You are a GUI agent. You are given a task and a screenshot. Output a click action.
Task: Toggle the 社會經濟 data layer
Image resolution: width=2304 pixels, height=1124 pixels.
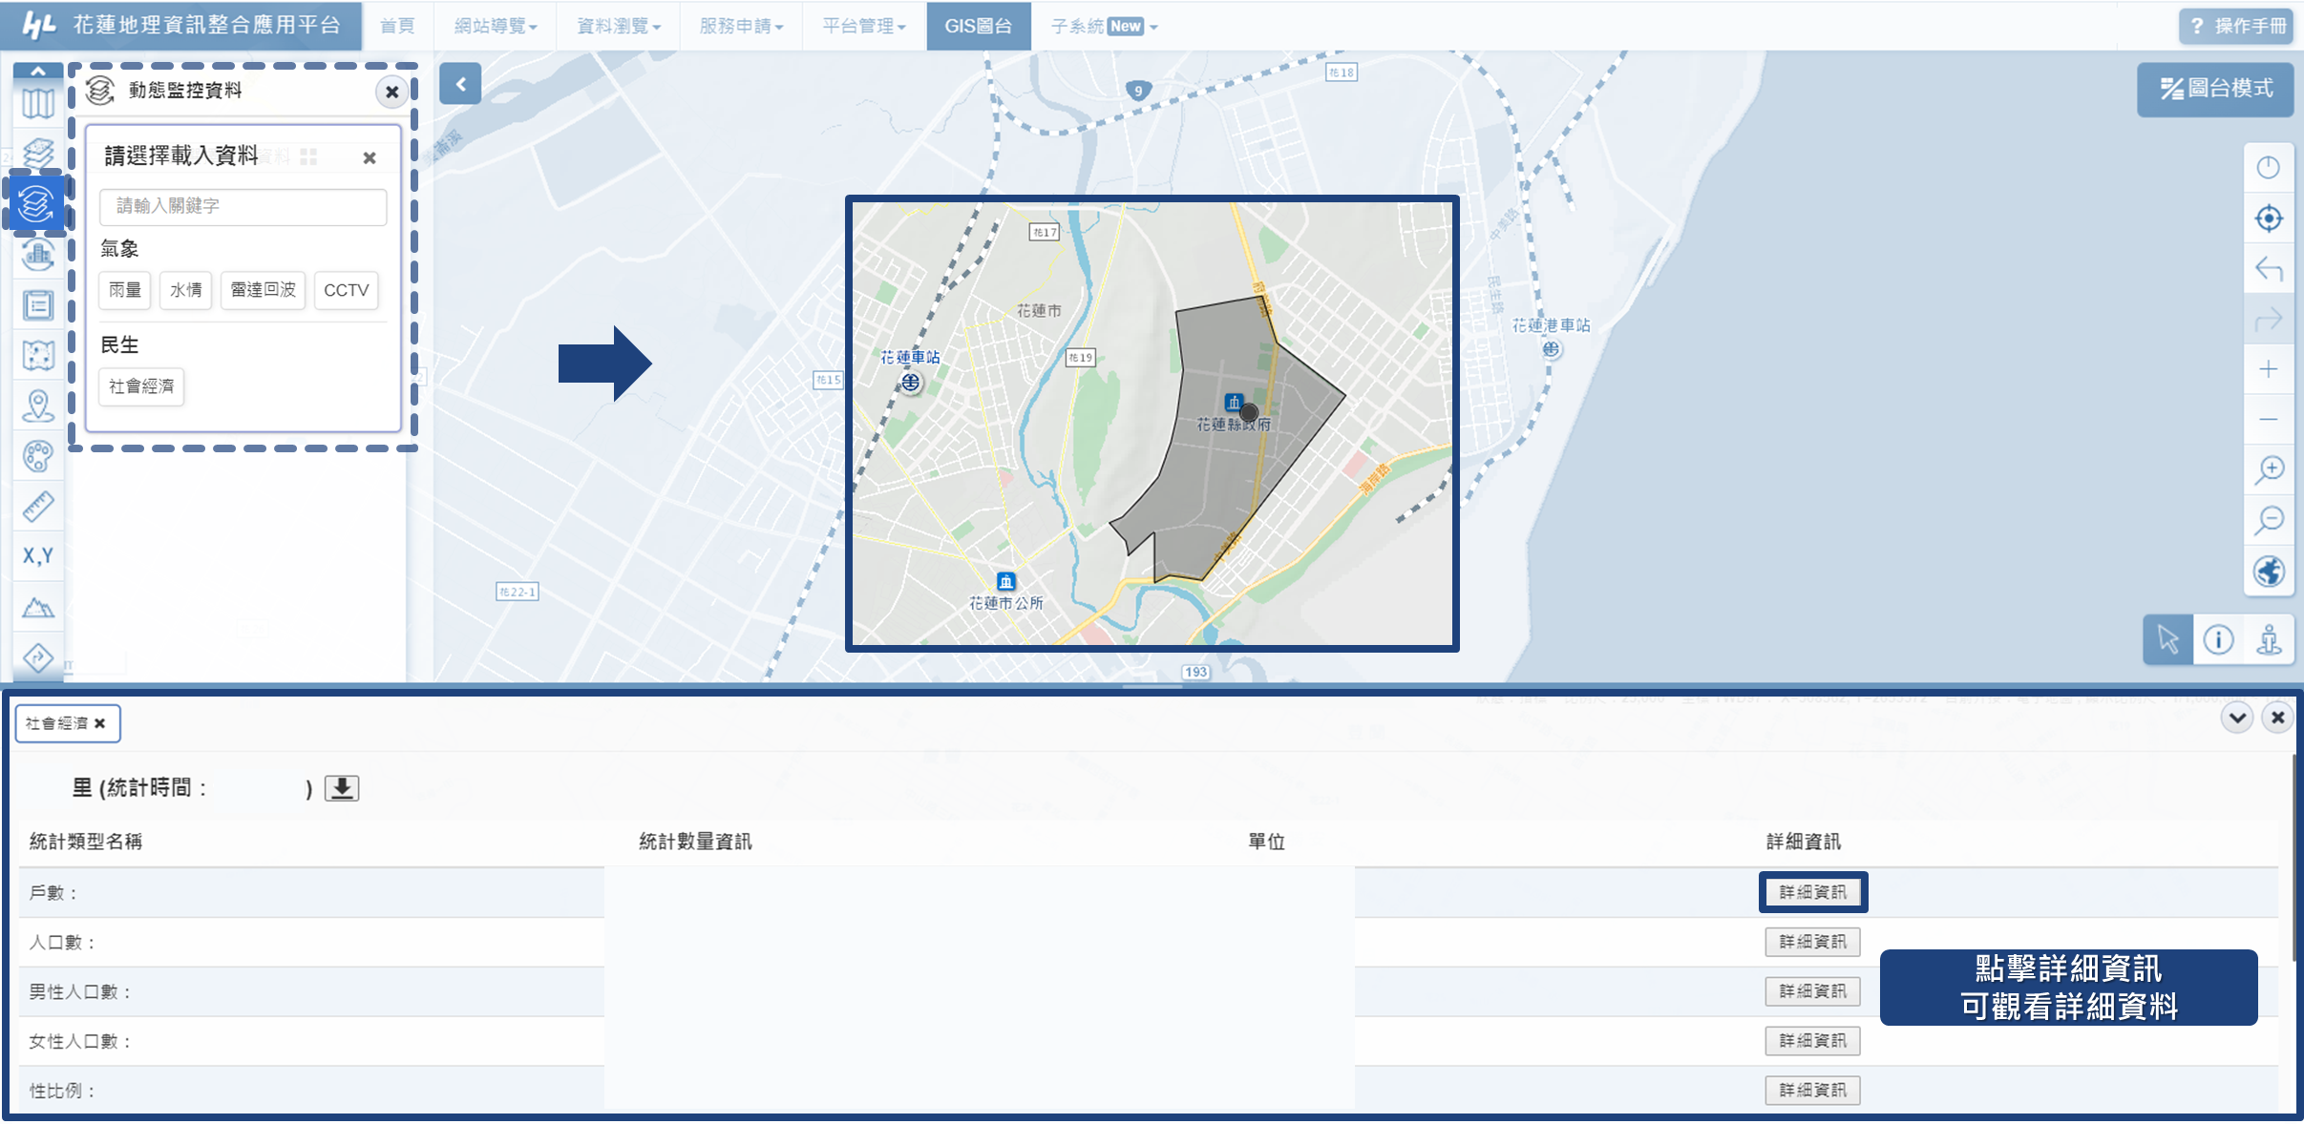[141, 386]
